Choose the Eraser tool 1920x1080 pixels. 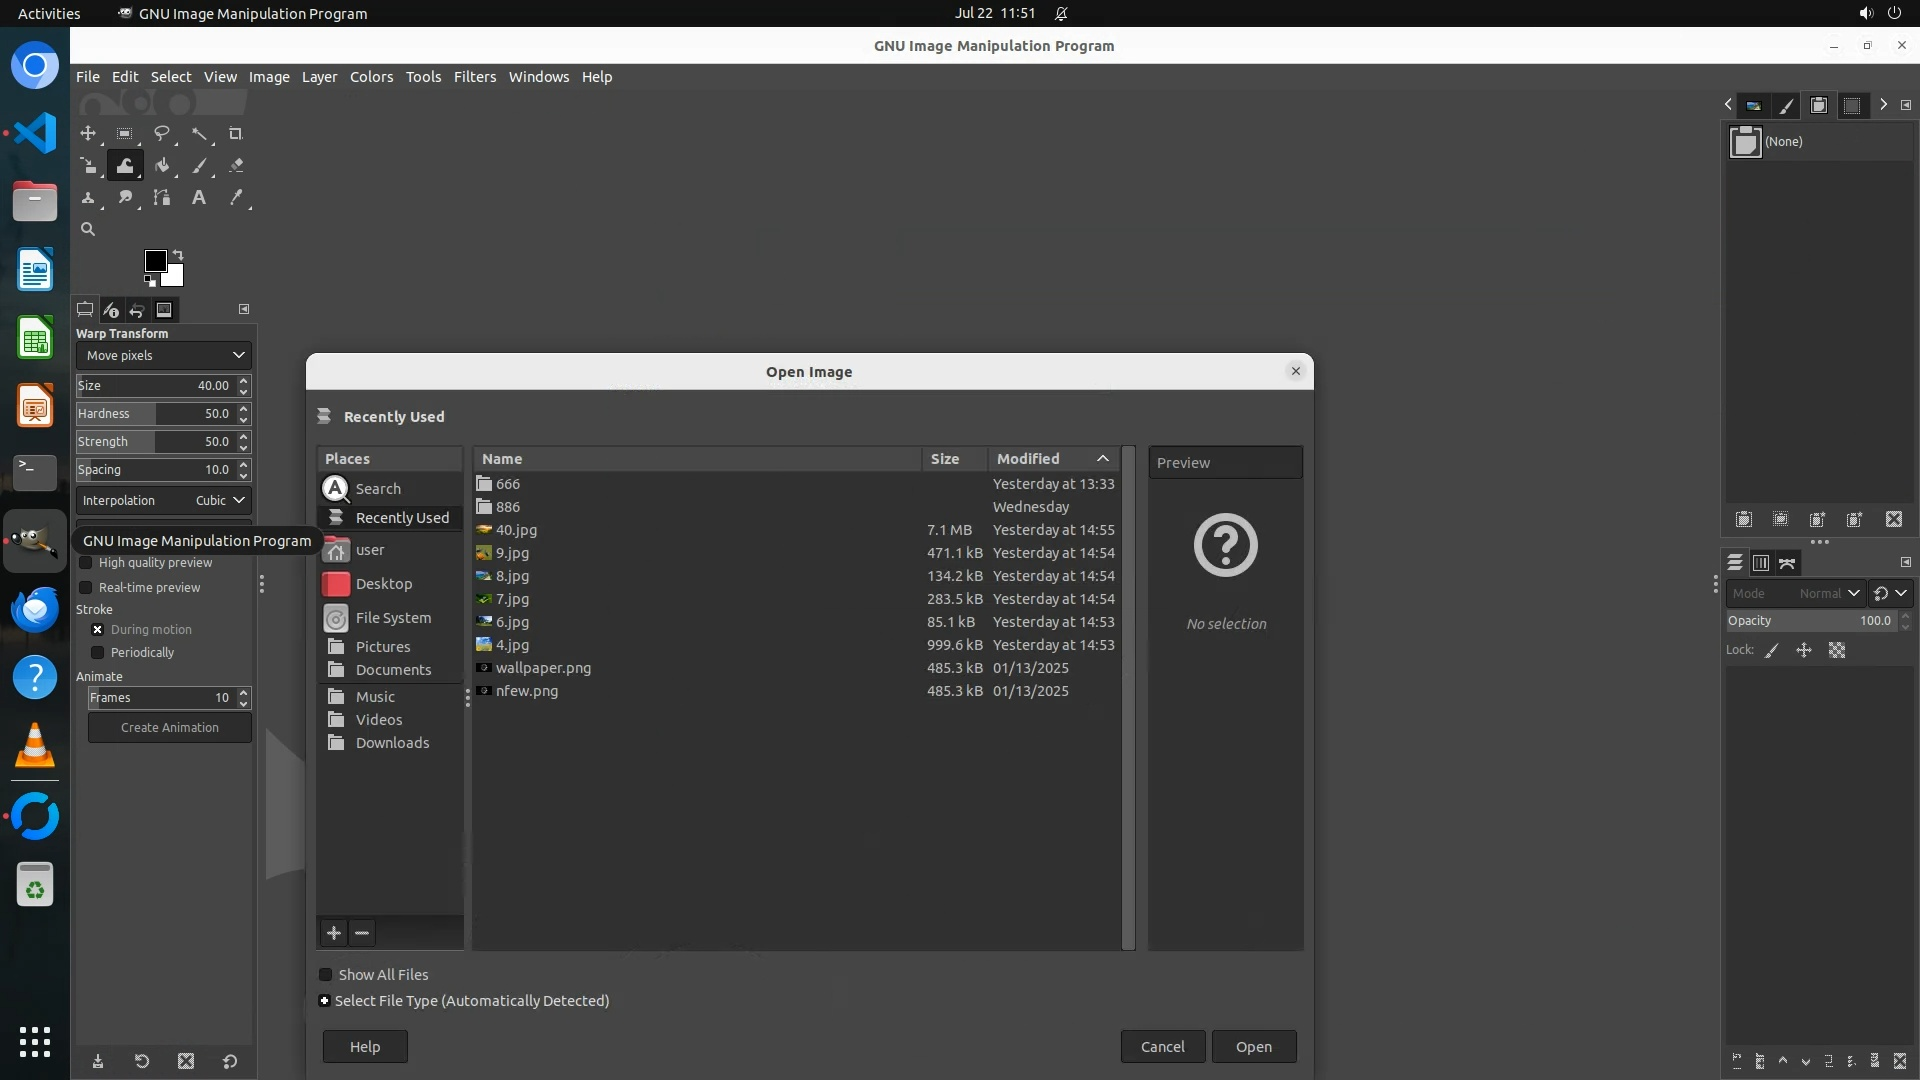coord(236,166)
